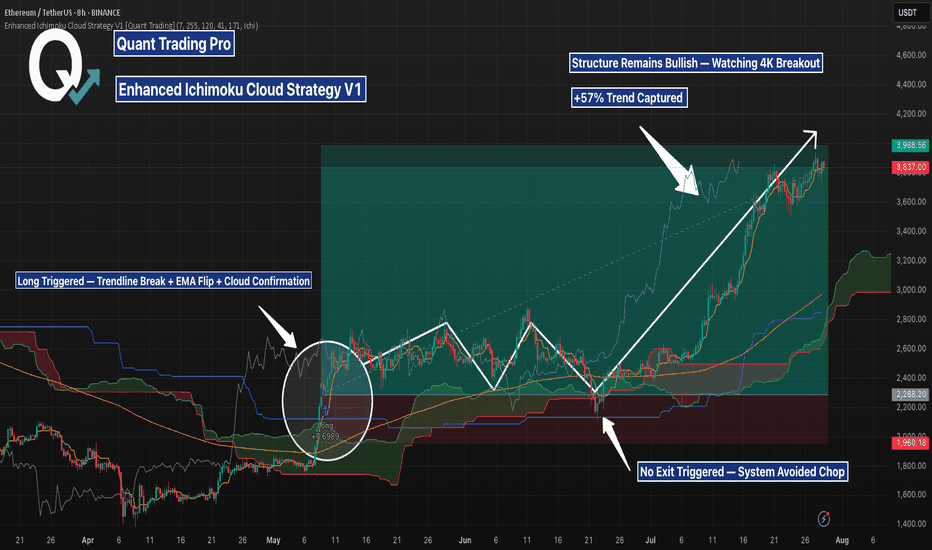932x550 pixels.
Task: Select the '+57% Trend Captured' annotation
Action: (629, 98)
